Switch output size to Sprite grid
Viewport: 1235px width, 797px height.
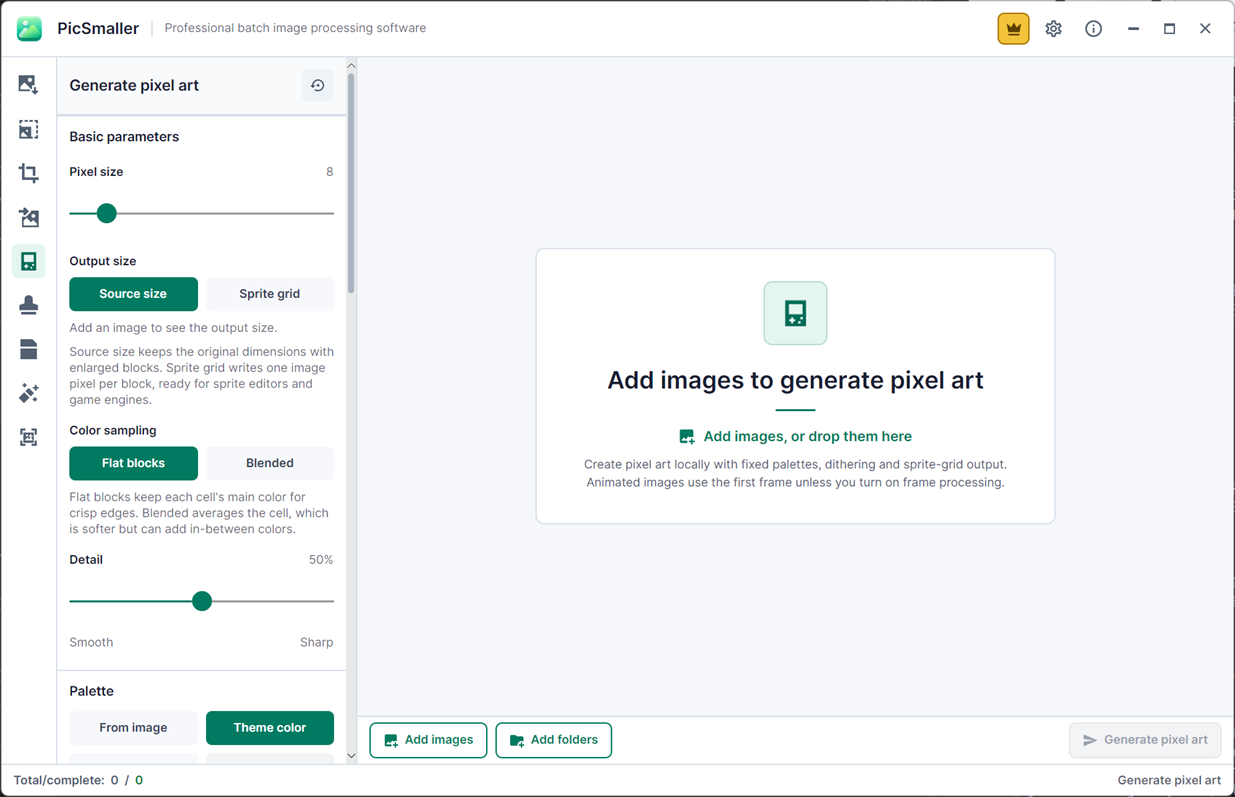coord(270,294)
